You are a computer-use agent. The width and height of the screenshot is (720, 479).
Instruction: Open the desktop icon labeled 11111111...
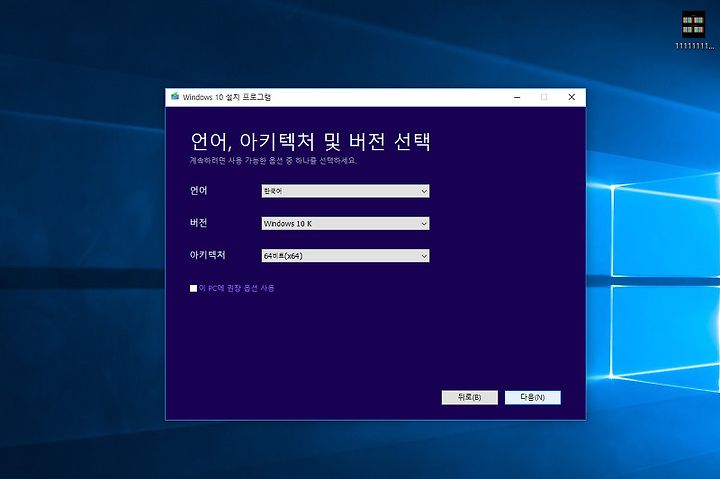click(693, 29)
